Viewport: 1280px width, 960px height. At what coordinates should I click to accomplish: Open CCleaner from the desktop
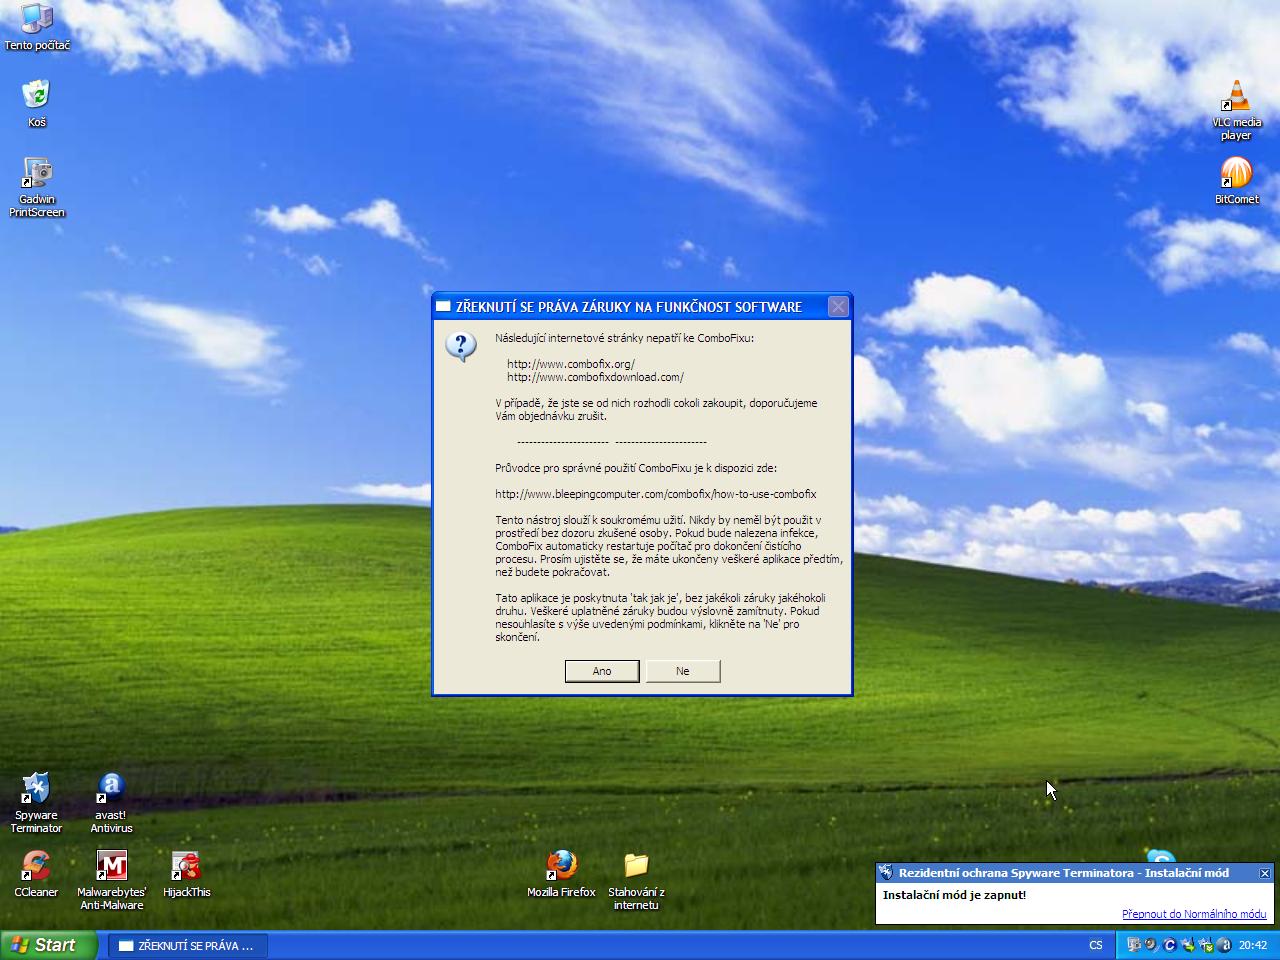coord(36,866)
